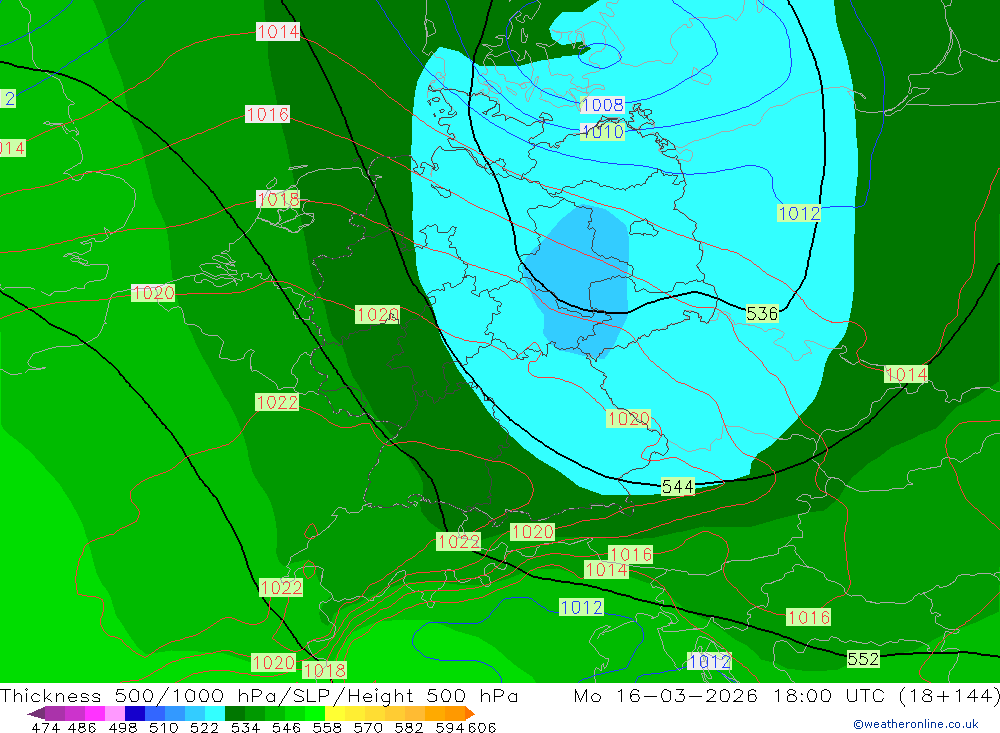Click the bright magenta legend swatch
1000x733 pixels.
click(94, 713)
